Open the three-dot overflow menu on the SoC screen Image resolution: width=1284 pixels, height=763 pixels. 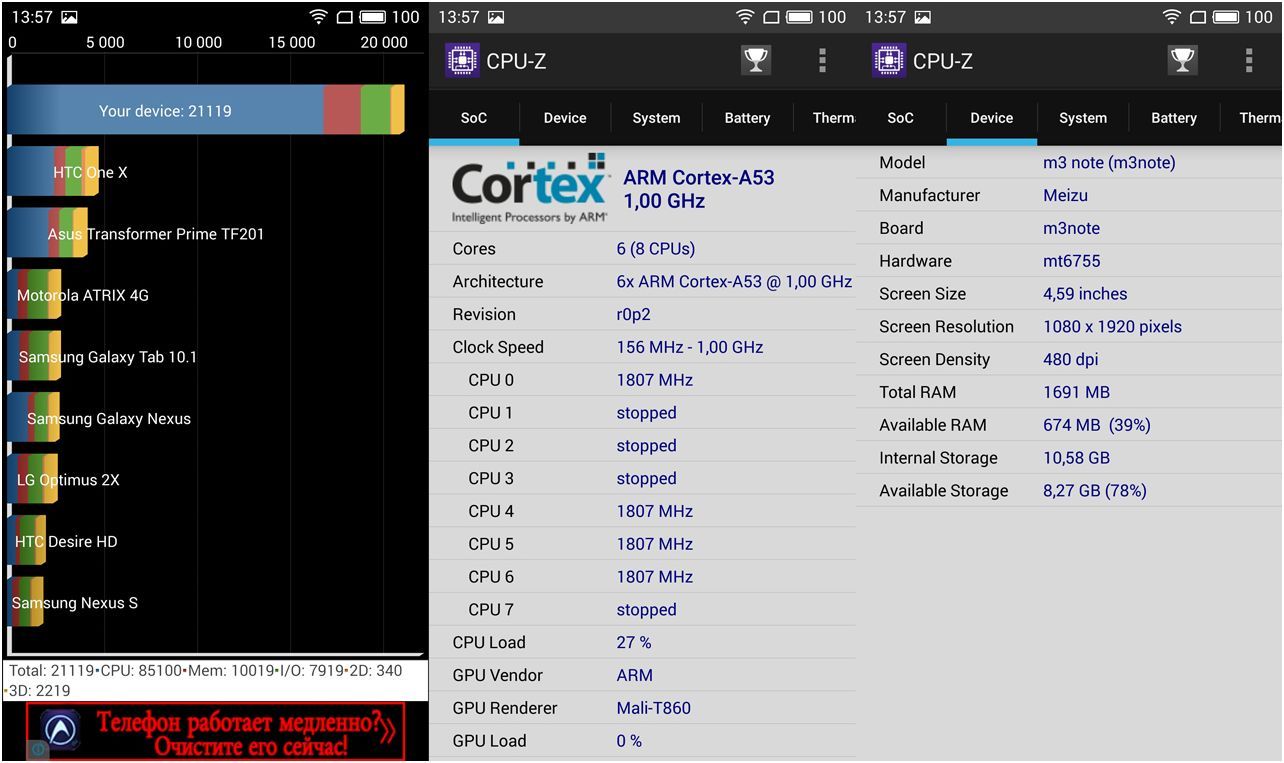click(x=822, y=61)
